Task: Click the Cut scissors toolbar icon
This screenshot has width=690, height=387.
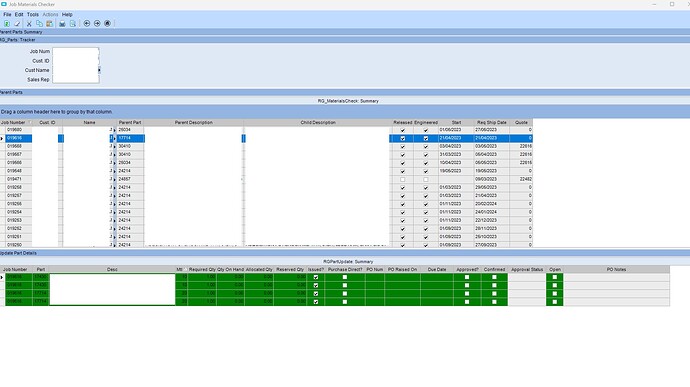Action: pos(29,23)
